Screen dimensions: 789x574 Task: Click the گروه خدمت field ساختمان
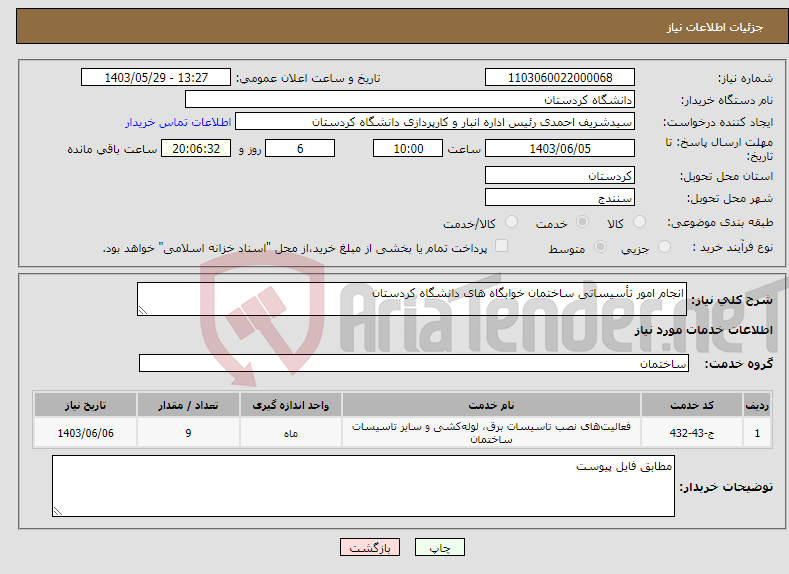pos(414,363)
